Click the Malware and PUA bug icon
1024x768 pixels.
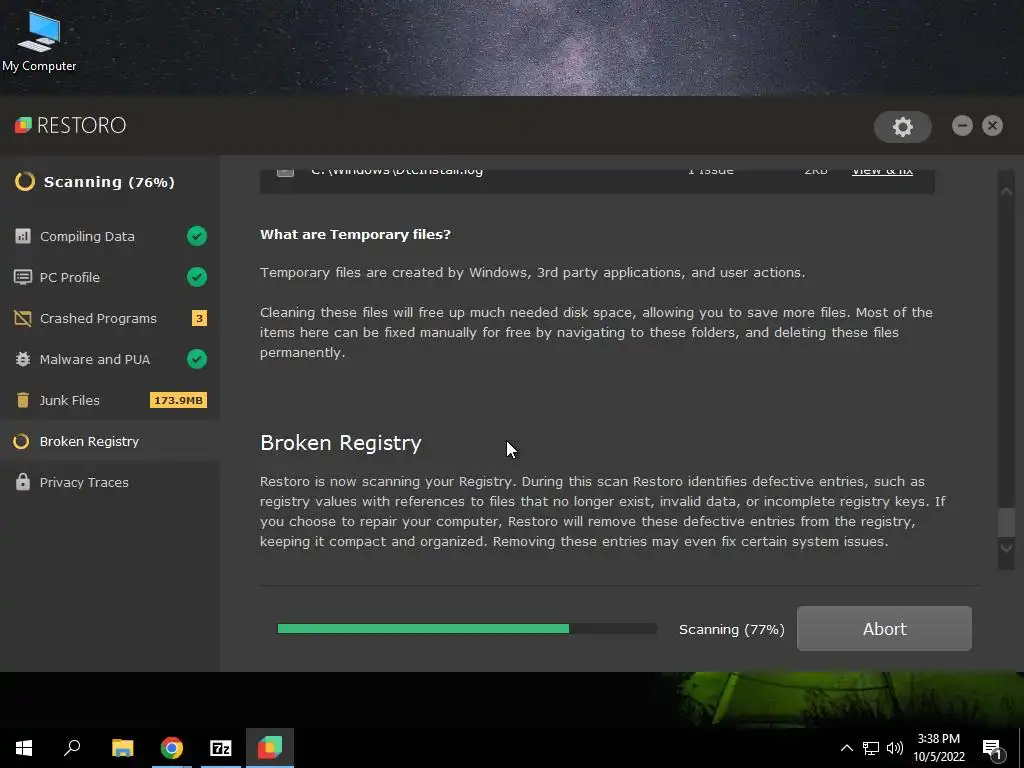23,359
